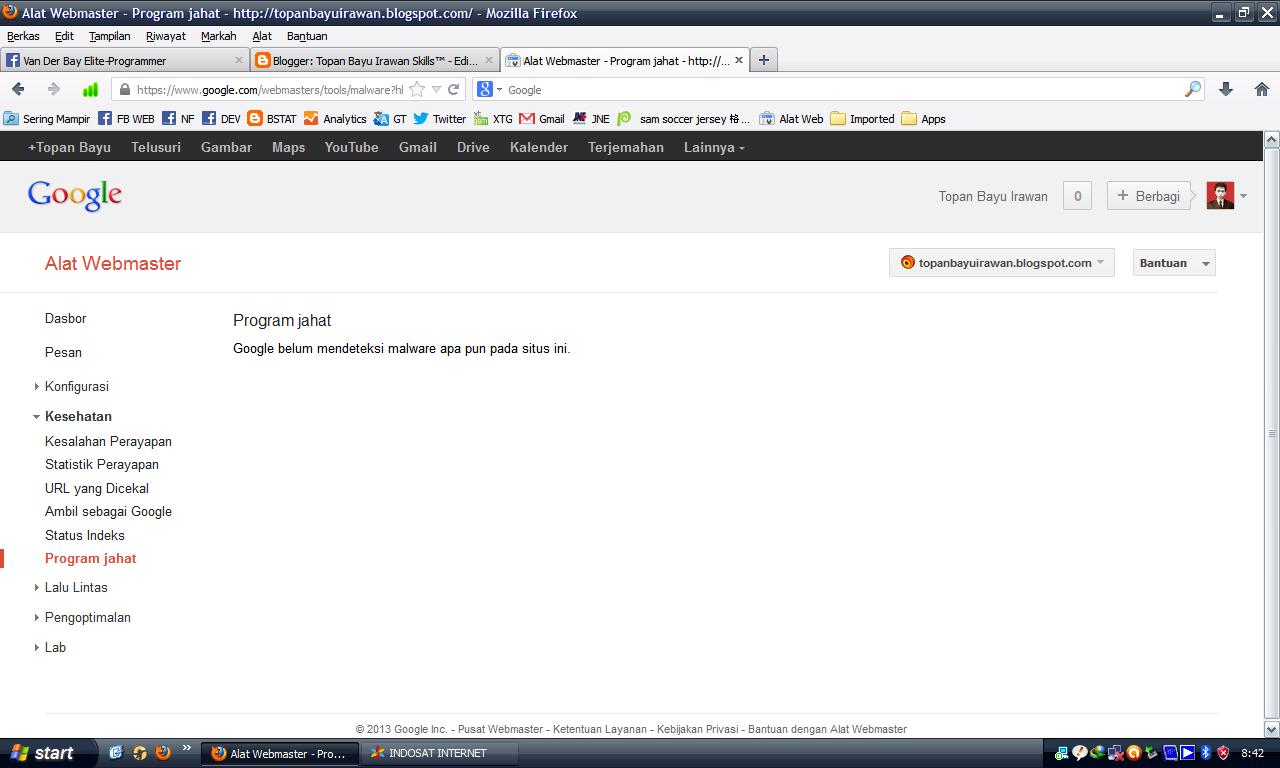Switch to the Blogger Topan Bayu Irawan Skills tab
Image resolution: width=1280 pixels, height=768 pixels.
[375, 60]
